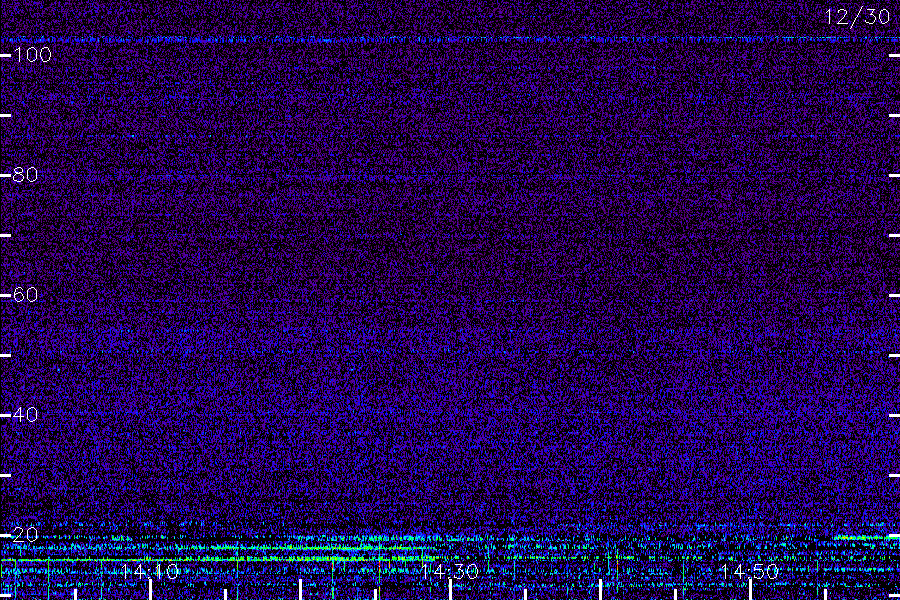The image size is (900, 600).
Task: Click the 40 frequency axis label
Action: coord(25,415)
